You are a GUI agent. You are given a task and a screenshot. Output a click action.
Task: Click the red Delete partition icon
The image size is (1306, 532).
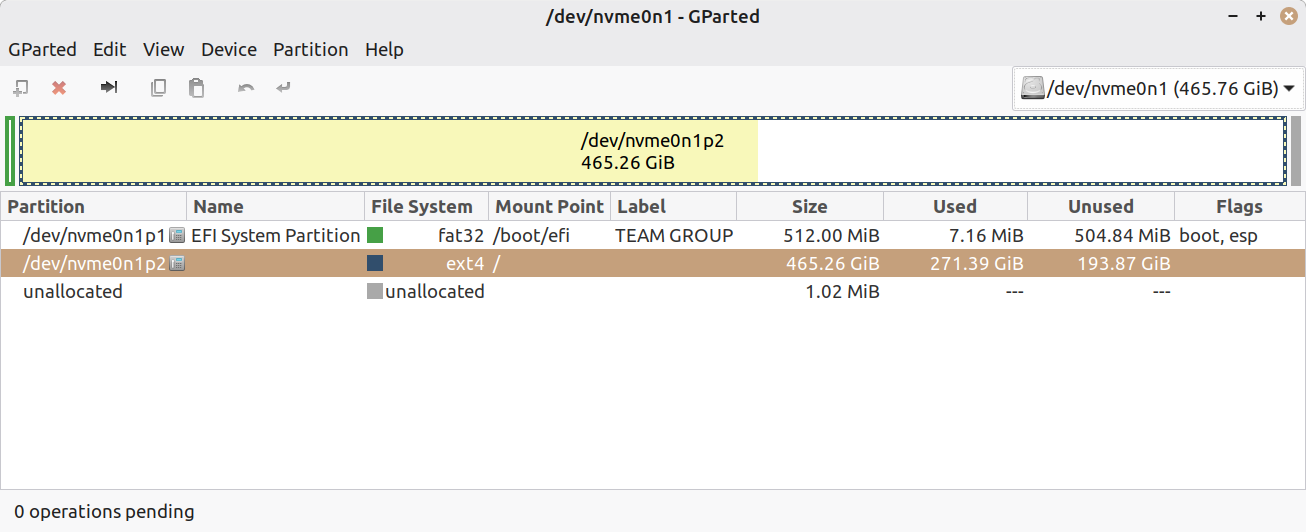tap(59, 88)
